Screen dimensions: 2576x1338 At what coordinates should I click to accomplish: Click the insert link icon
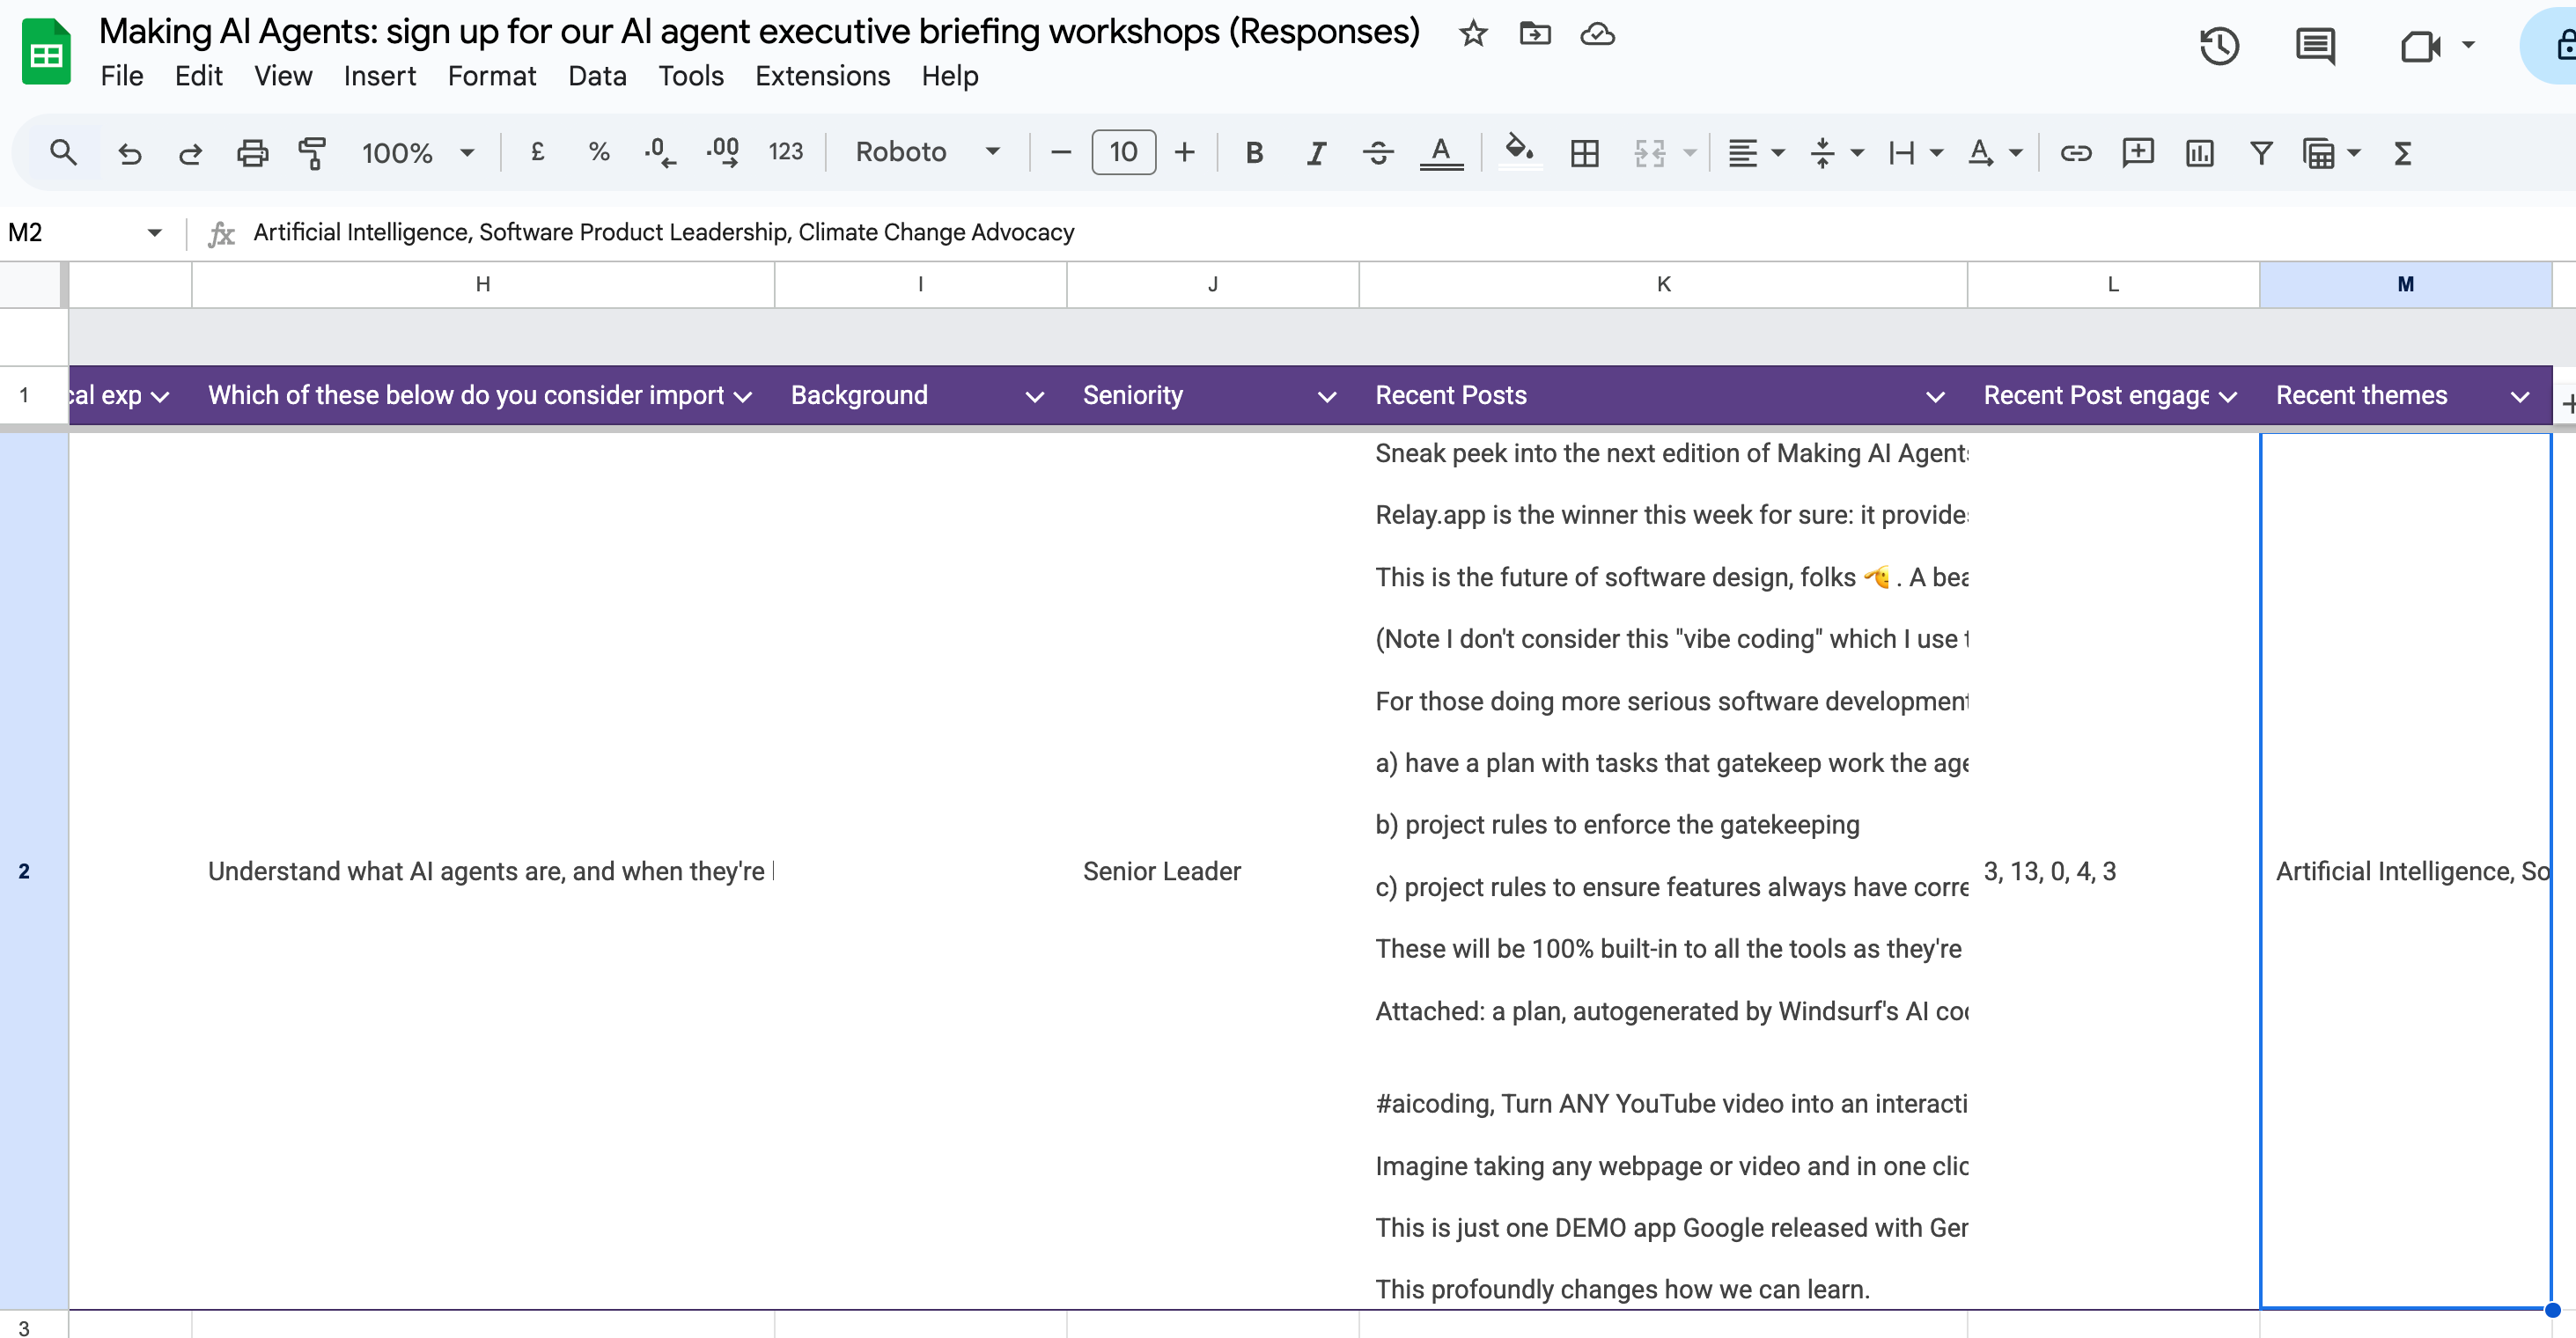tap(2076, 153)
